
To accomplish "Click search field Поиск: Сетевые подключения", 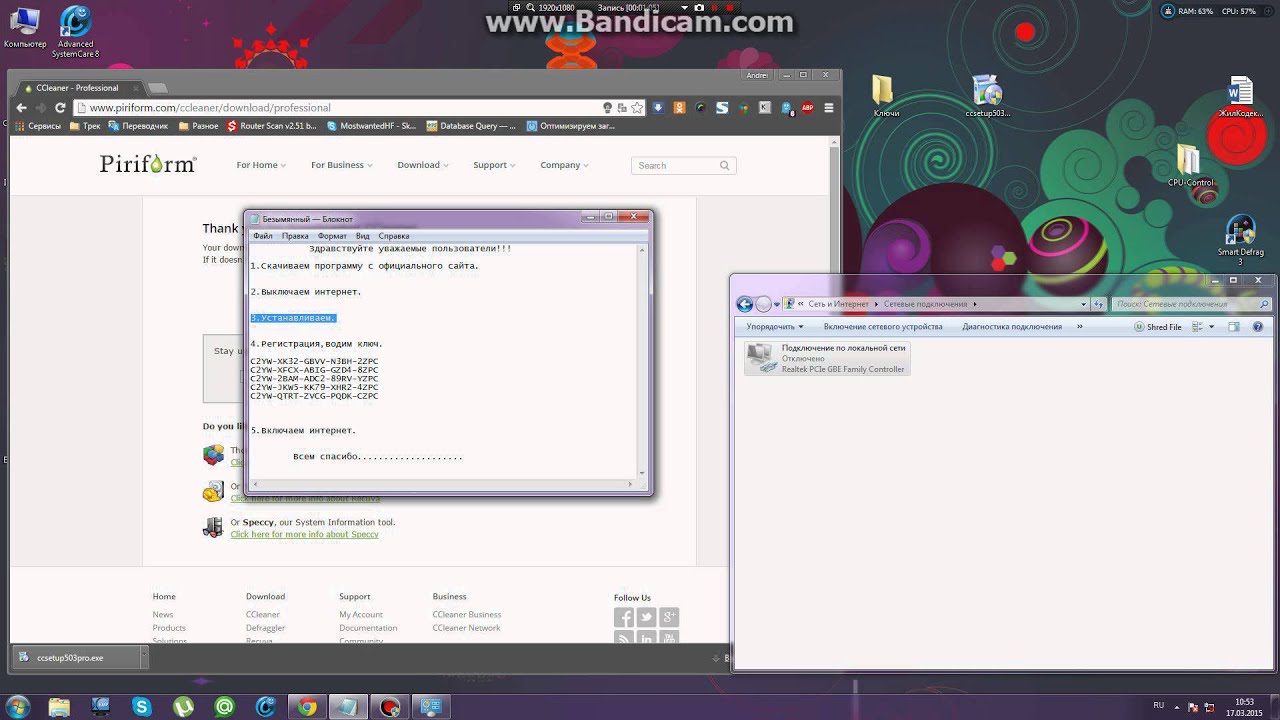I will [1191, 304].
